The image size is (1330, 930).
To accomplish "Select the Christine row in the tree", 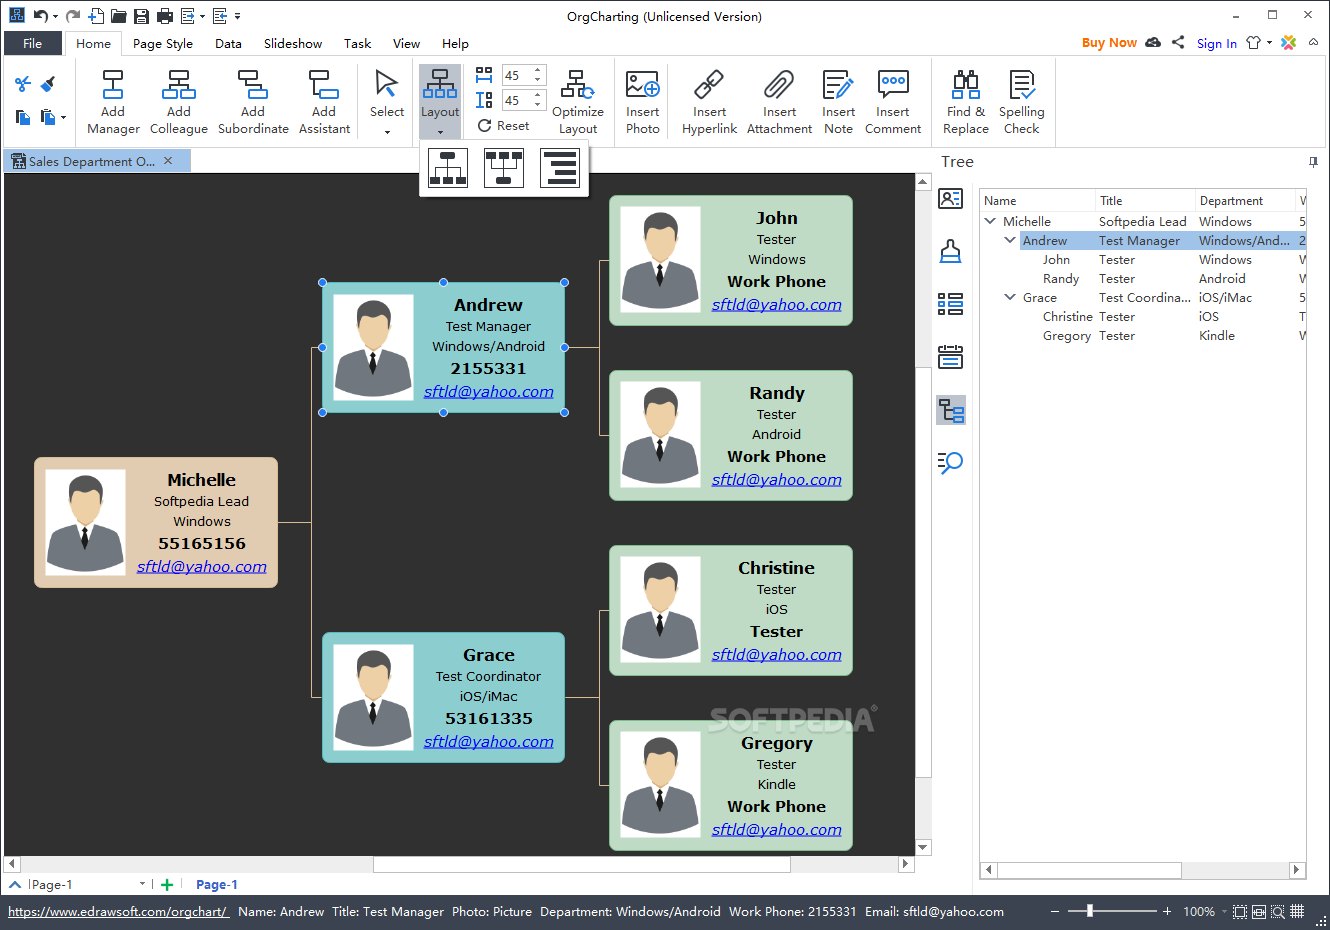I will 1143,316.
